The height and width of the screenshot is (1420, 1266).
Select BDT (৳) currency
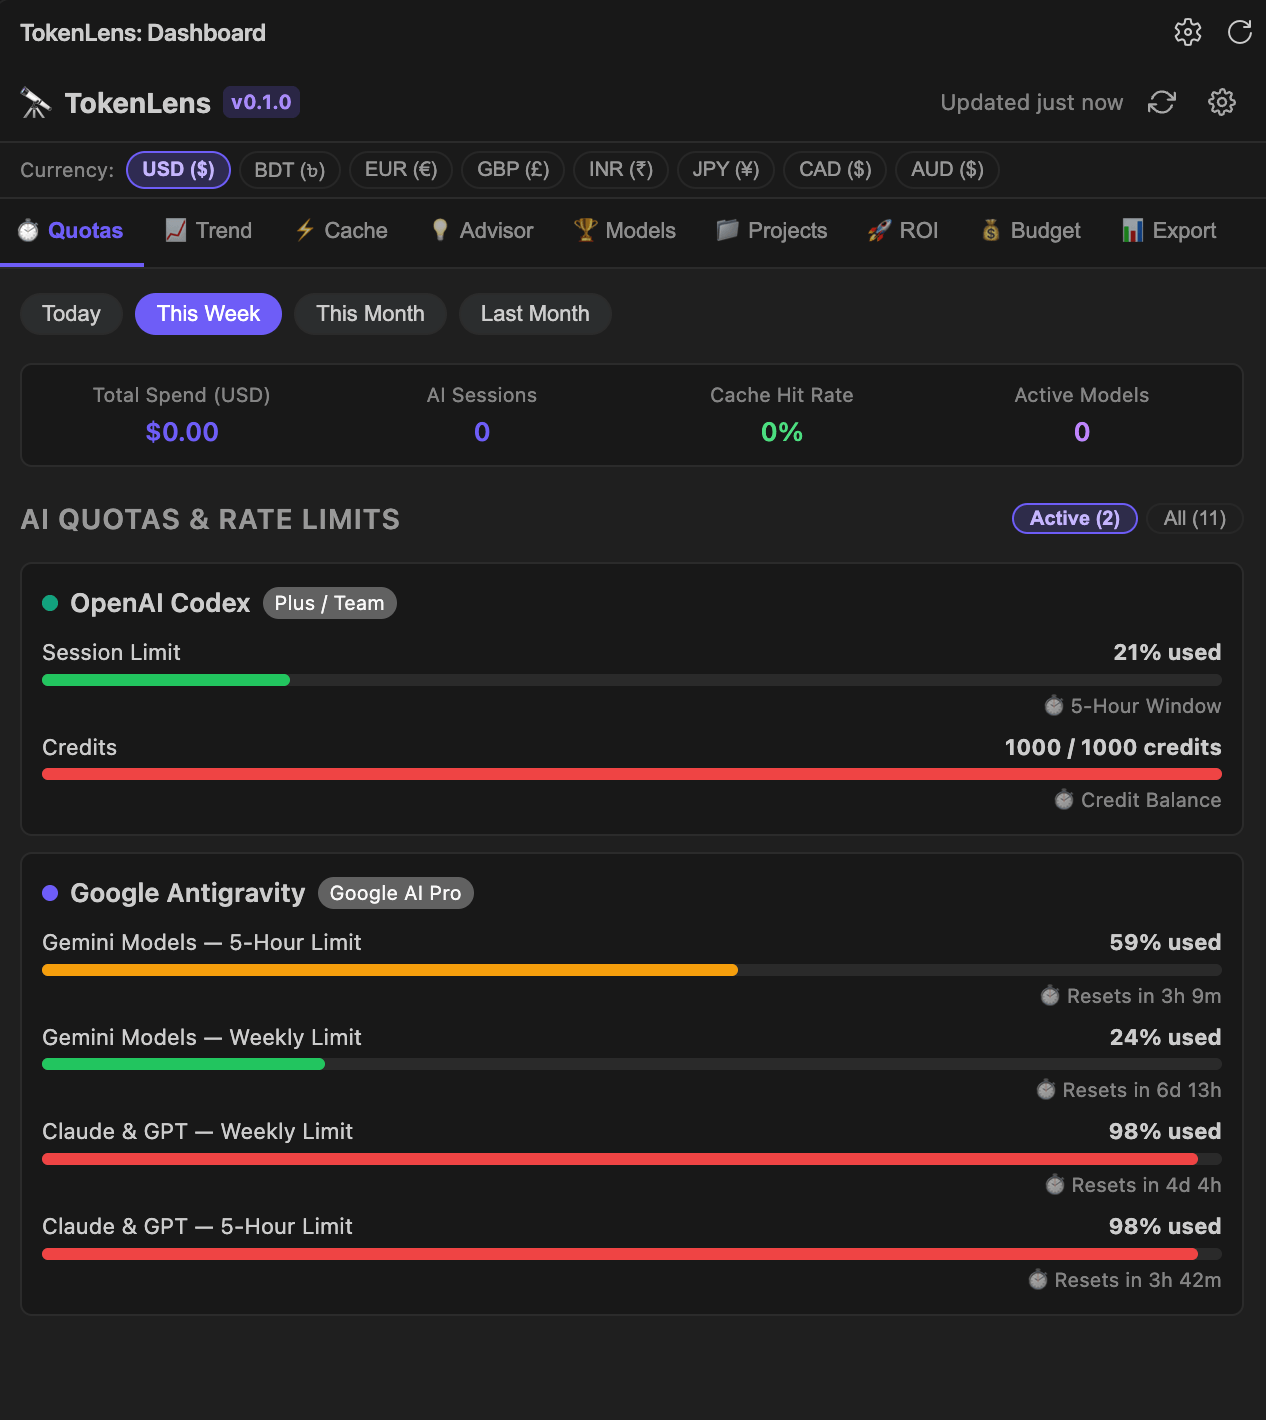(290, 170)
